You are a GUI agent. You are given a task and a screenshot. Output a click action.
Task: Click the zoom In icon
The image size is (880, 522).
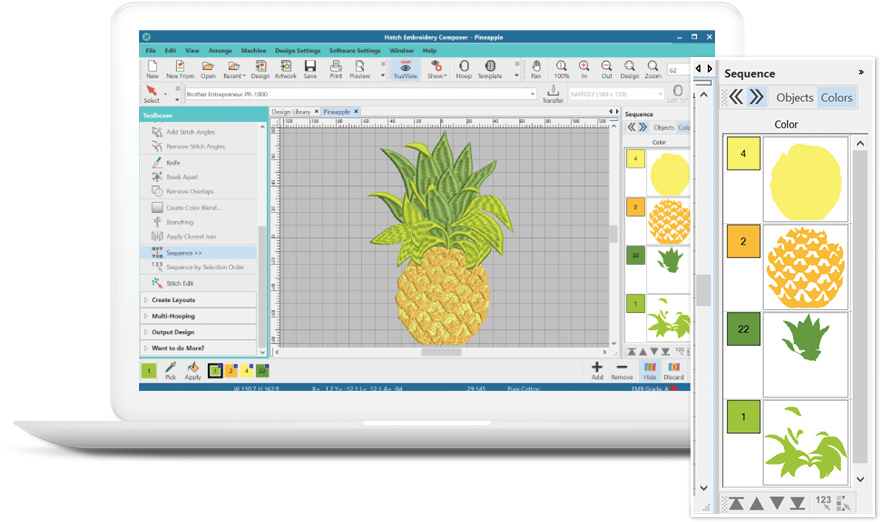(x=584, y=70)
